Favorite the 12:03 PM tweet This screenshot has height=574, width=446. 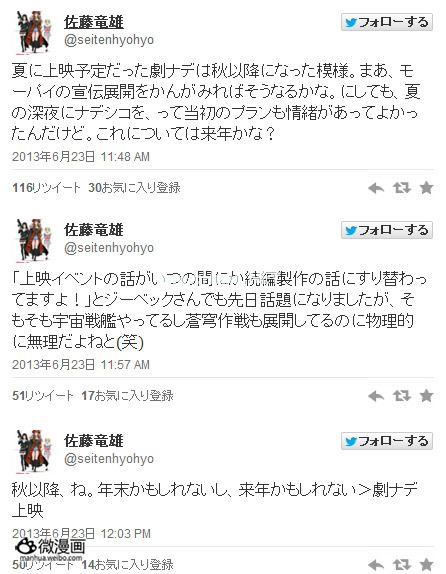(426, 565)
